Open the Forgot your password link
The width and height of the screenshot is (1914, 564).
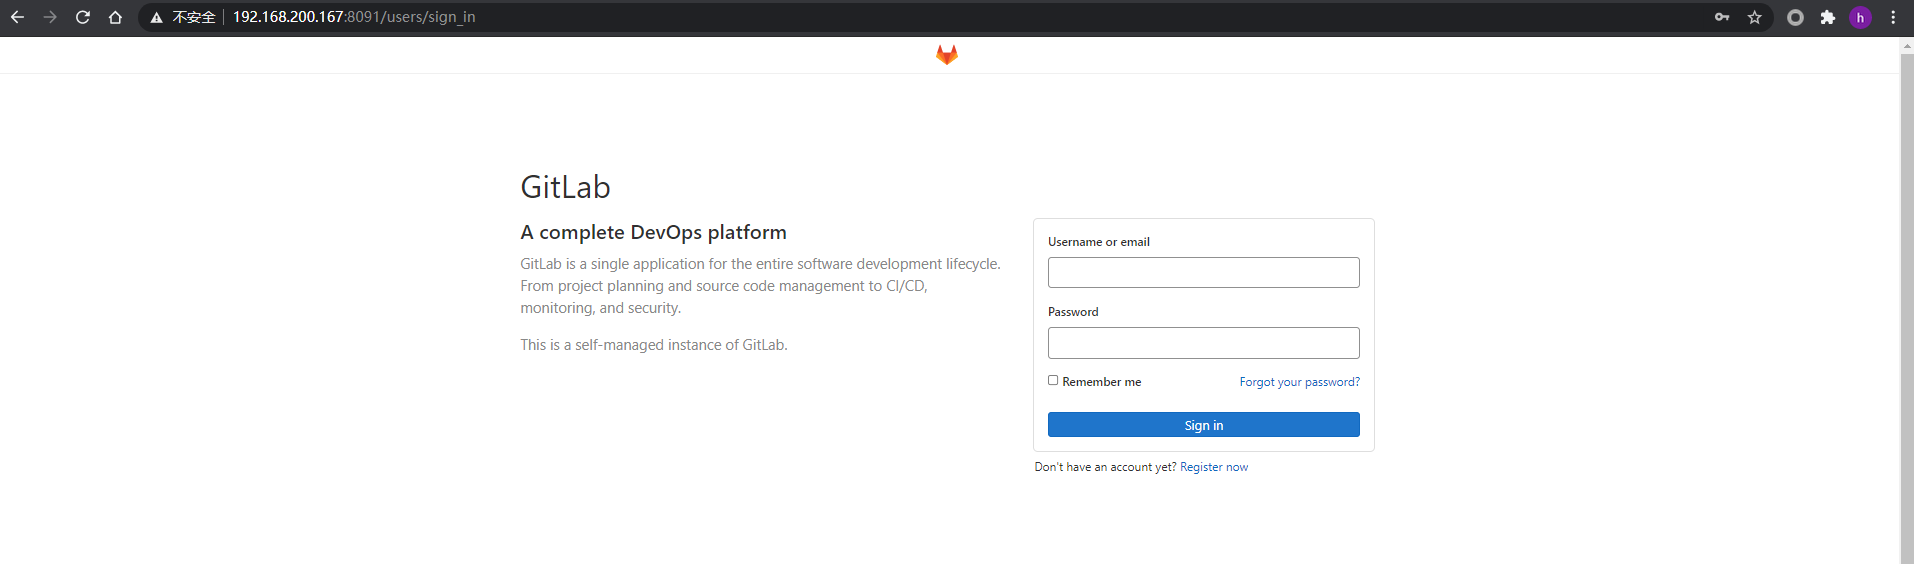[1300, 382]
